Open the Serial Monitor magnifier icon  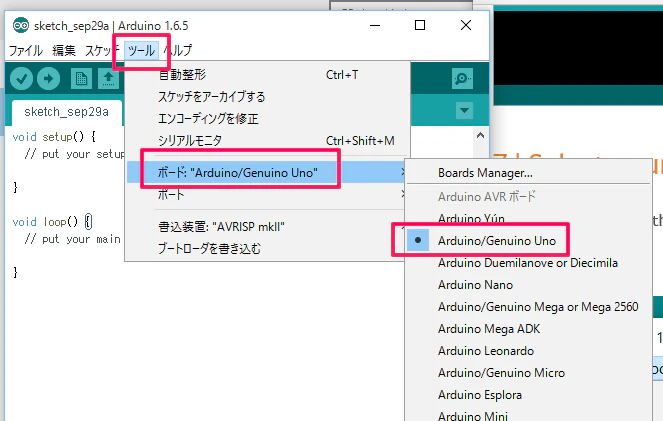[x=462, y=79]
